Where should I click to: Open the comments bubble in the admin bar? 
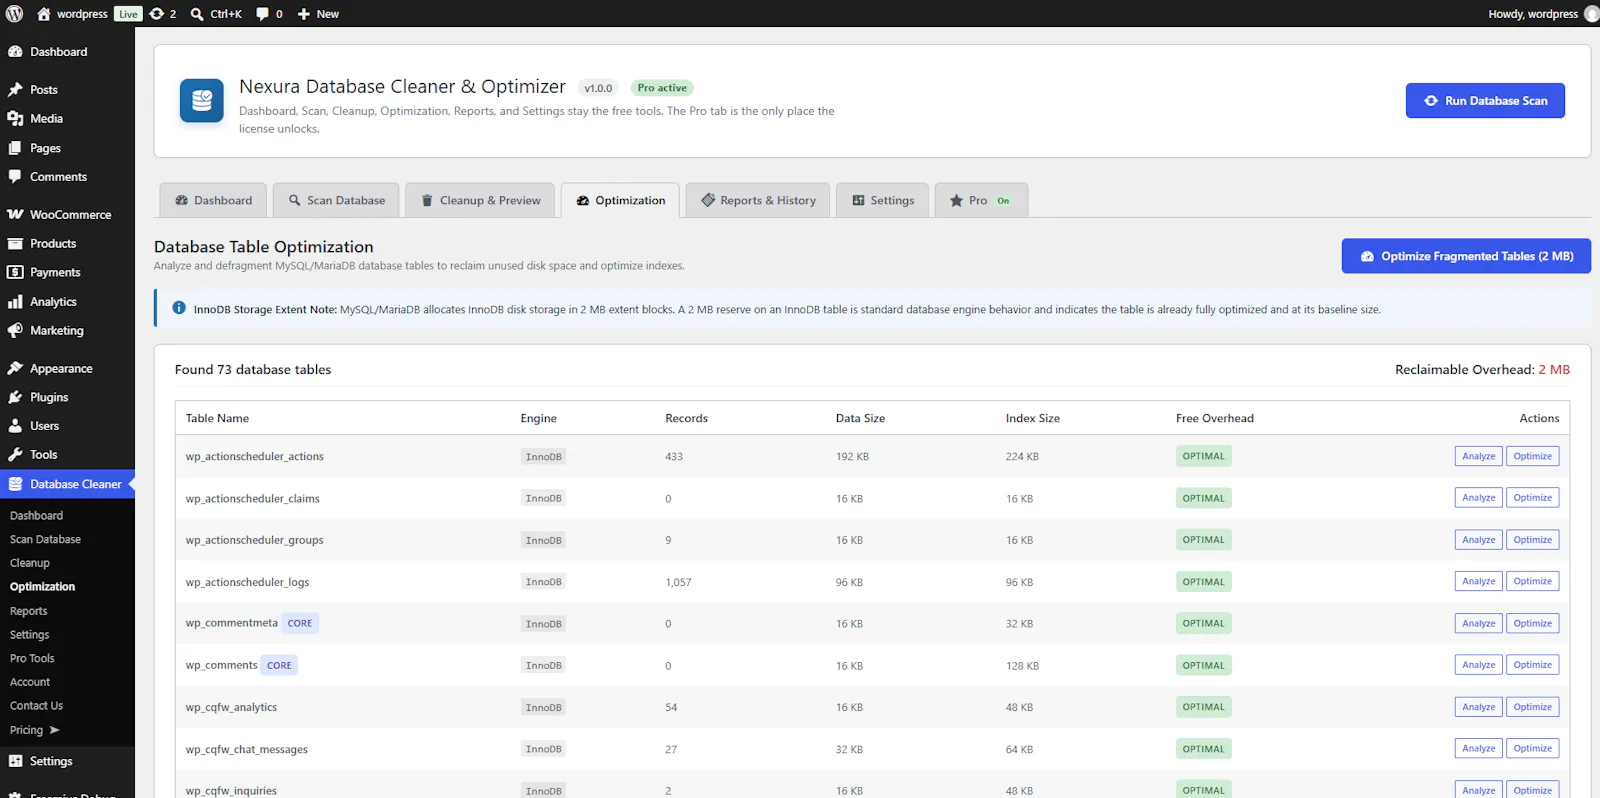(x=262, y=14)
